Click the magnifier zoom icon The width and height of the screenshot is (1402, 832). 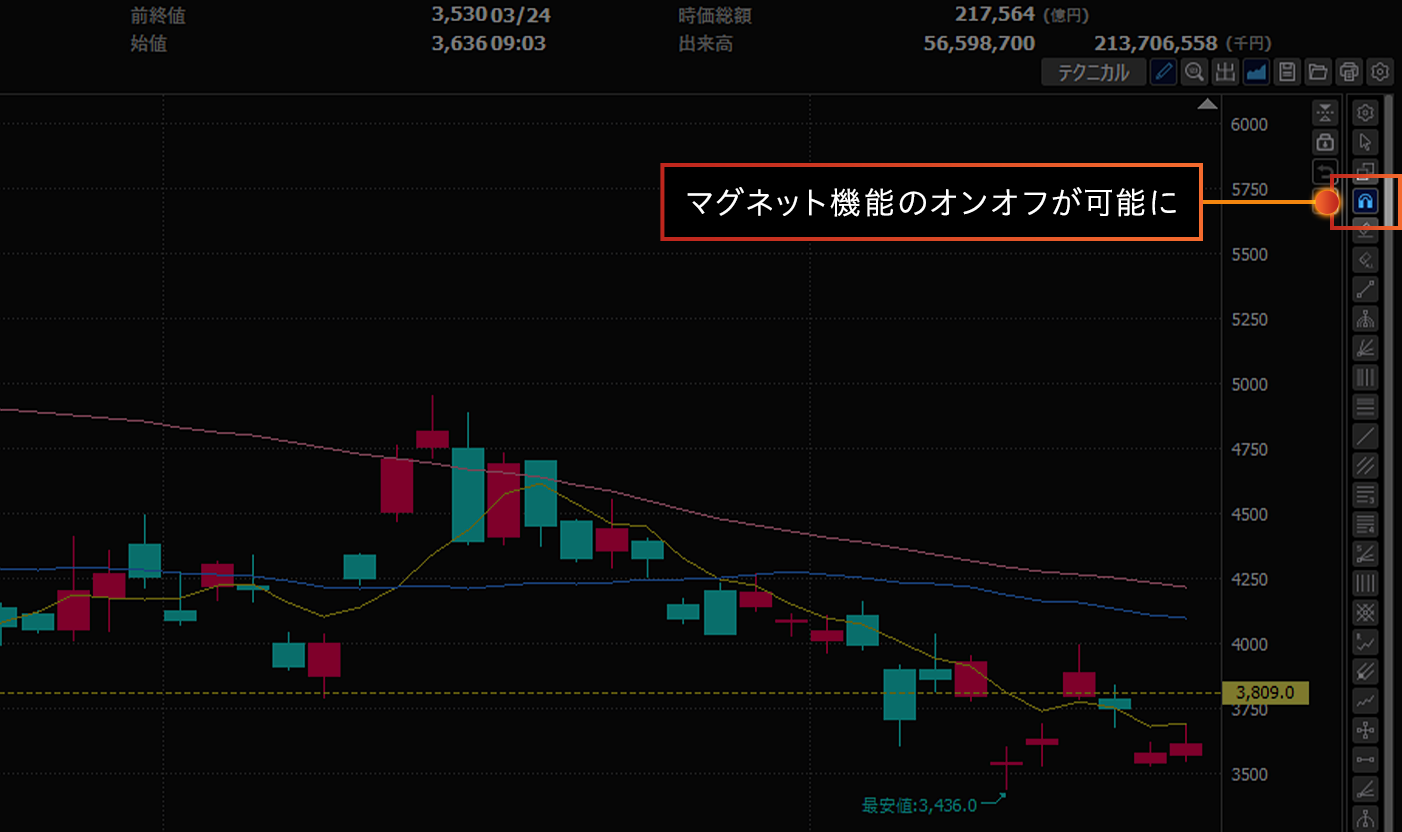coord(1194,72)
